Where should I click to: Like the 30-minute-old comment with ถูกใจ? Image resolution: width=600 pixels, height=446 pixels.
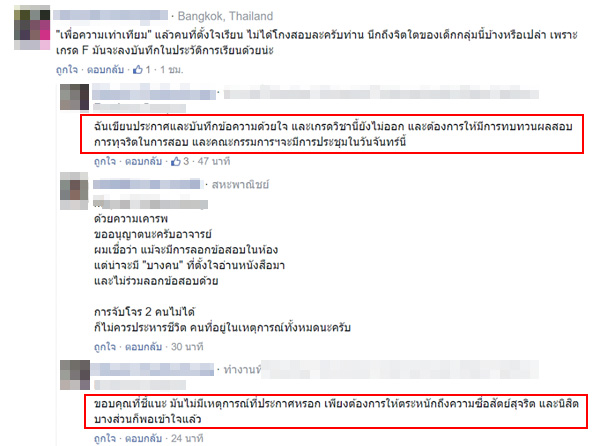(x=105, y=347)
